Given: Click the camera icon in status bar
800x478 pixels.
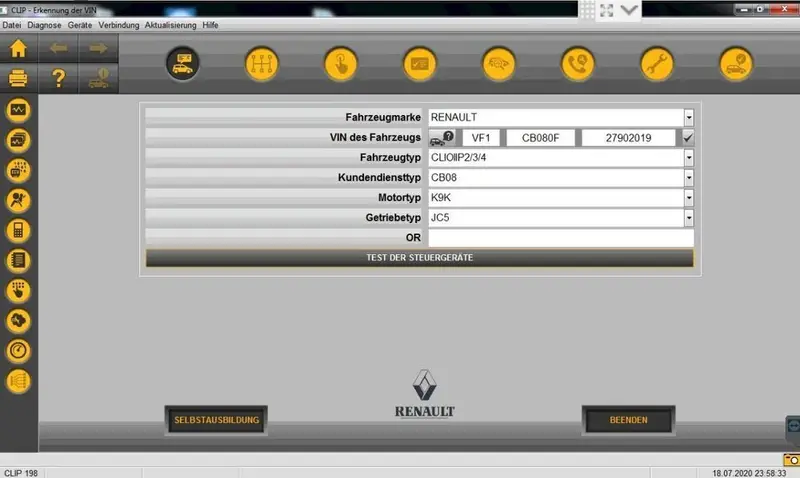Looking at the screenshot, I should tap(791, 460).
